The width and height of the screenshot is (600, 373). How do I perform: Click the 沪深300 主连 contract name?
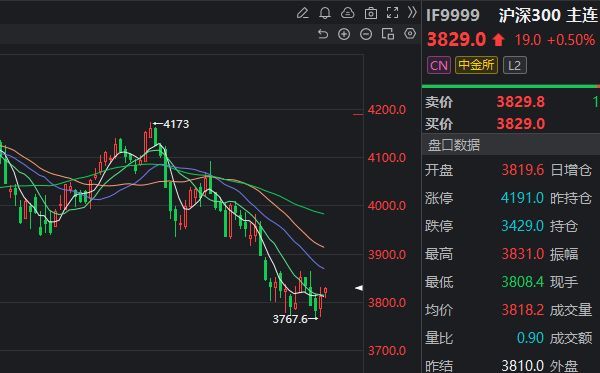point(548,15)
